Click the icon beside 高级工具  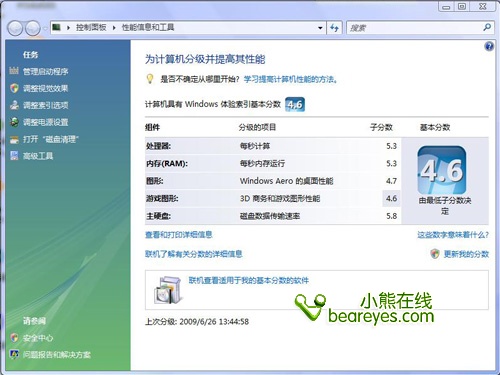coord(14,156)
